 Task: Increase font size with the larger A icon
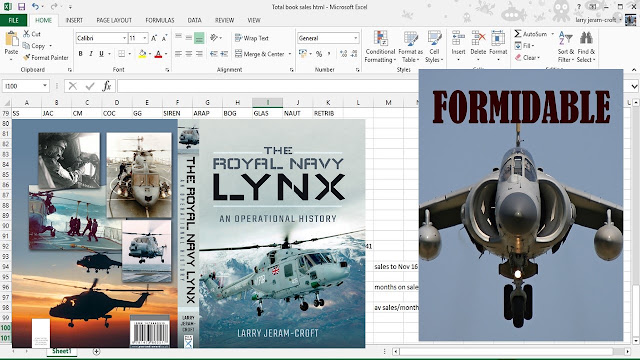[x=154, y=38]
